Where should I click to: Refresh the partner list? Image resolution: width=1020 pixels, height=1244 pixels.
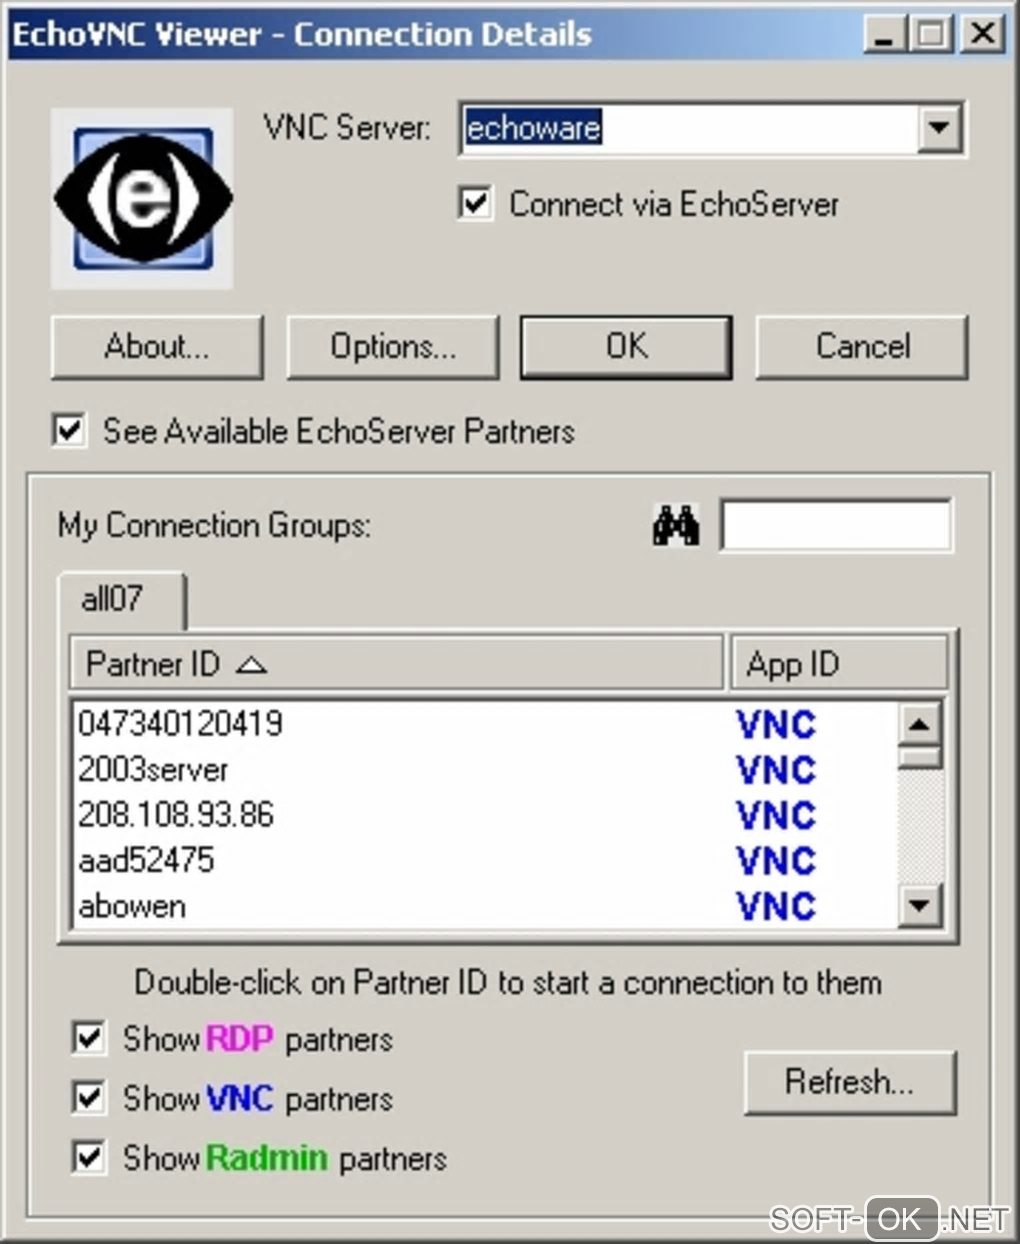click(x=850, y=1082)
